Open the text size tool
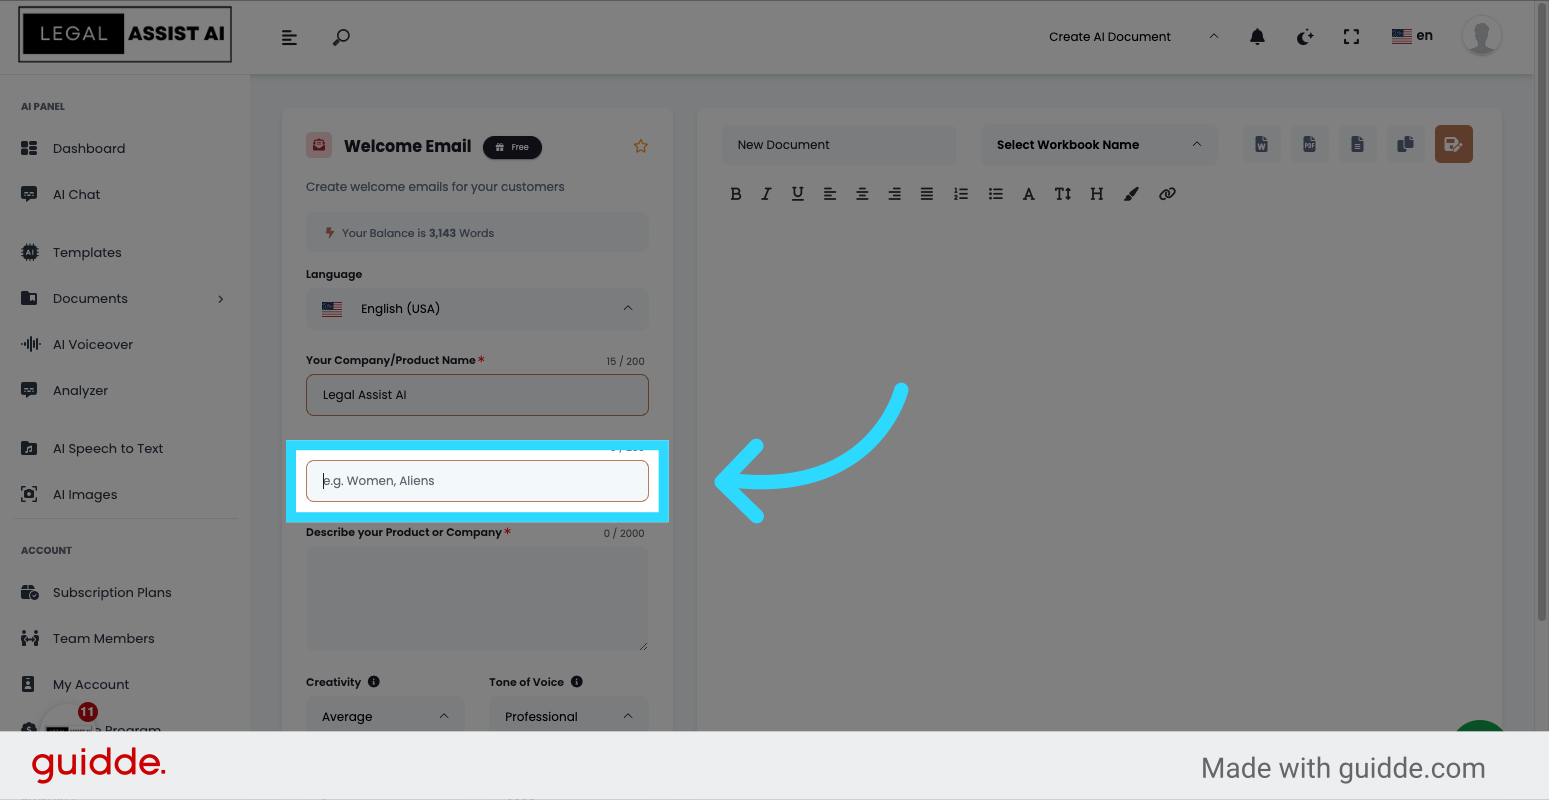This screenshot has height=800, width=1549. 1063,194
